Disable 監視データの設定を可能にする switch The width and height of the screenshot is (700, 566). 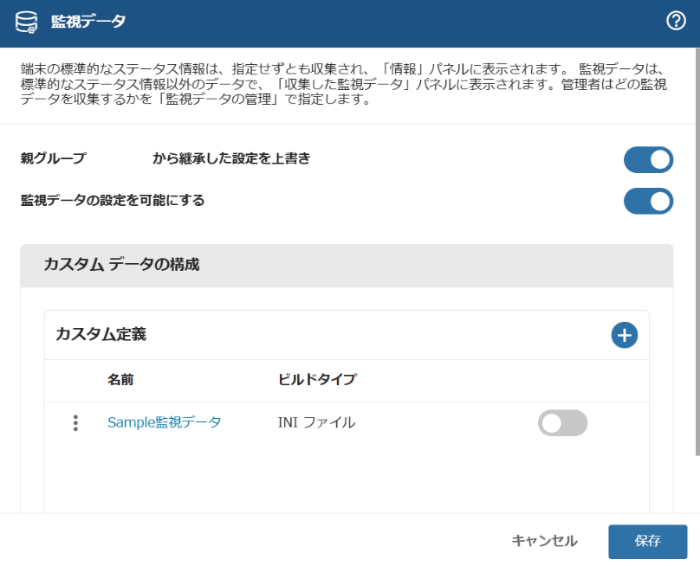[648, 201]
